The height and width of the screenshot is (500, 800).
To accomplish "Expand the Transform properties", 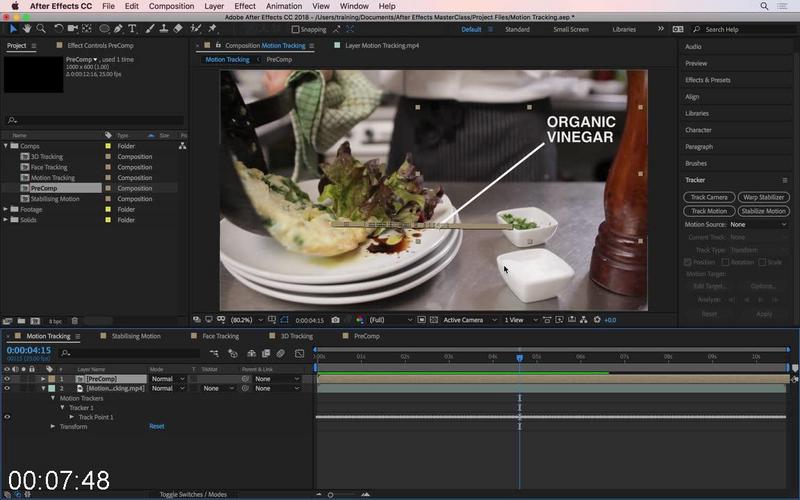I will (x=53, y=427).
